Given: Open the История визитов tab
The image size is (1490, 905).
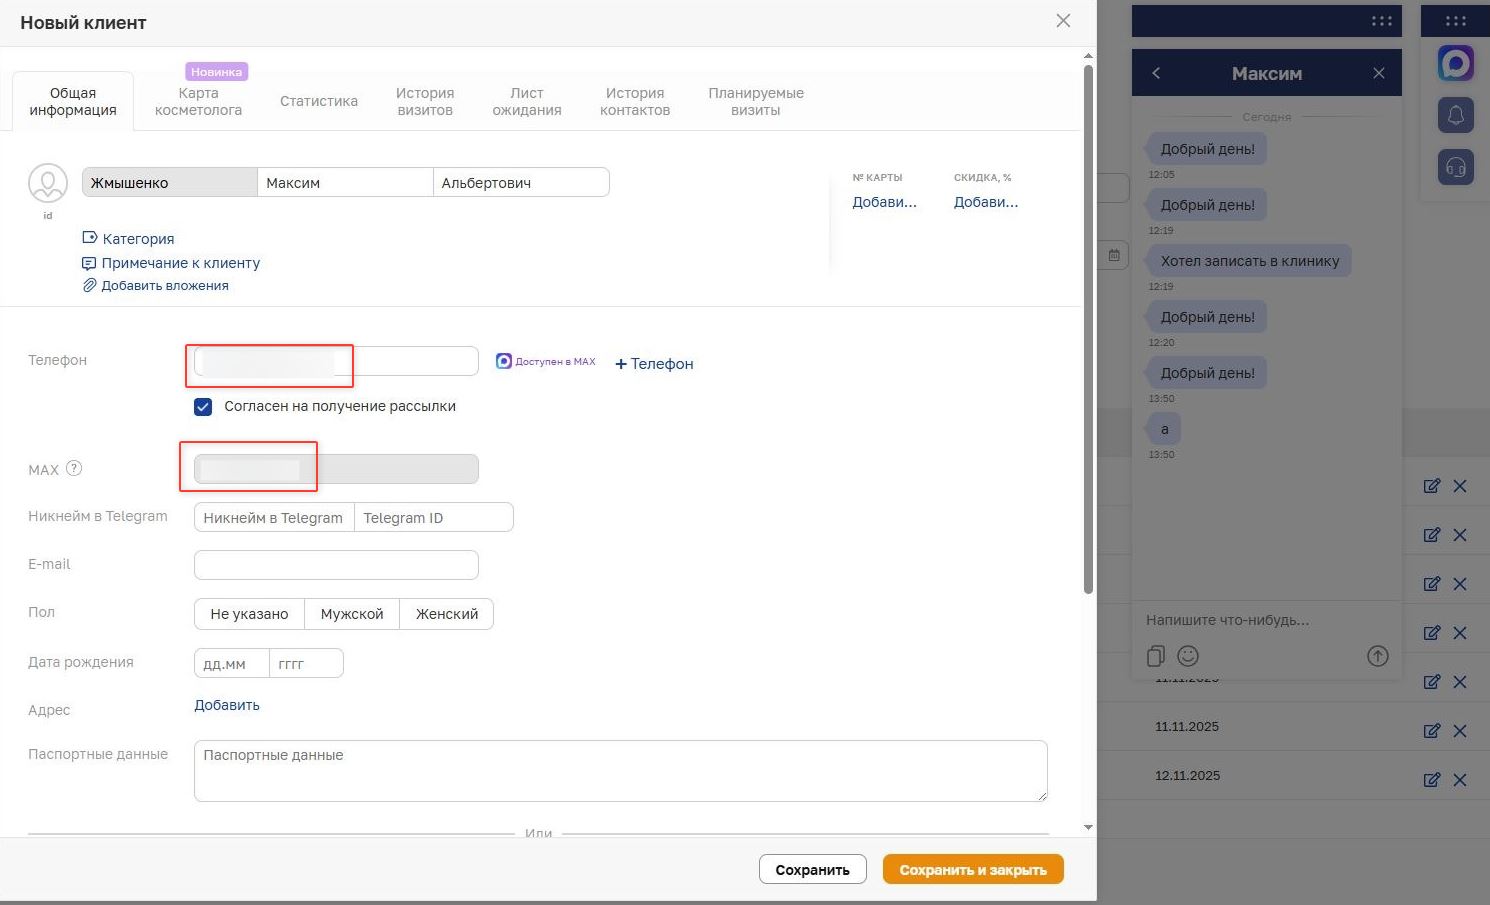Looking at the screenshot, I should pyautogui.click(x=425, y=101).
